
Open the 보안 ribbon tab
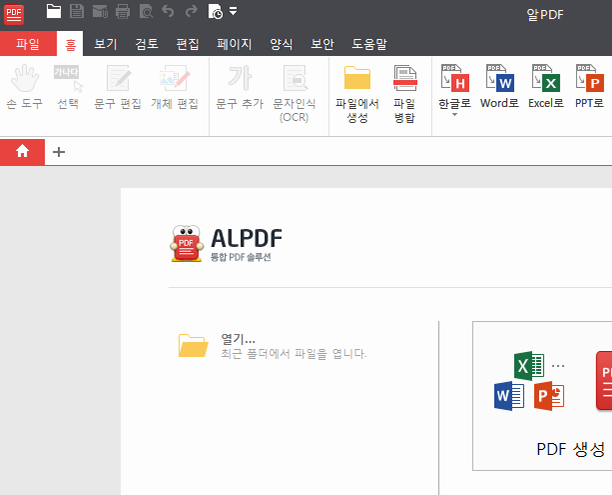(x=322, y=44)
